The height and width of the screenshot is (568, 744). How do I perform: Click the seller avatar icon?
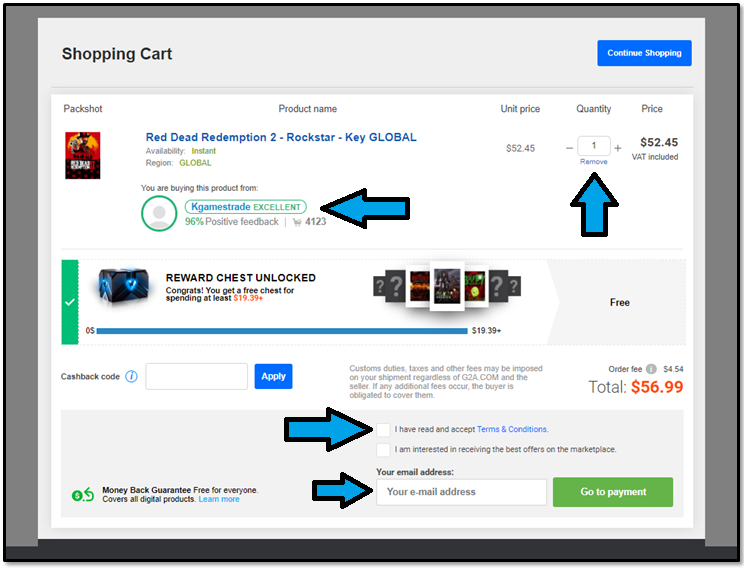[x=159, y=214]
